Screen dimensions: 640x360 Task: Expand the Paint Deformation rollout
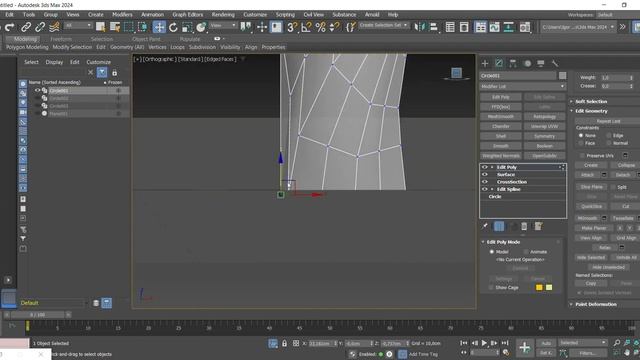point(596,304)
